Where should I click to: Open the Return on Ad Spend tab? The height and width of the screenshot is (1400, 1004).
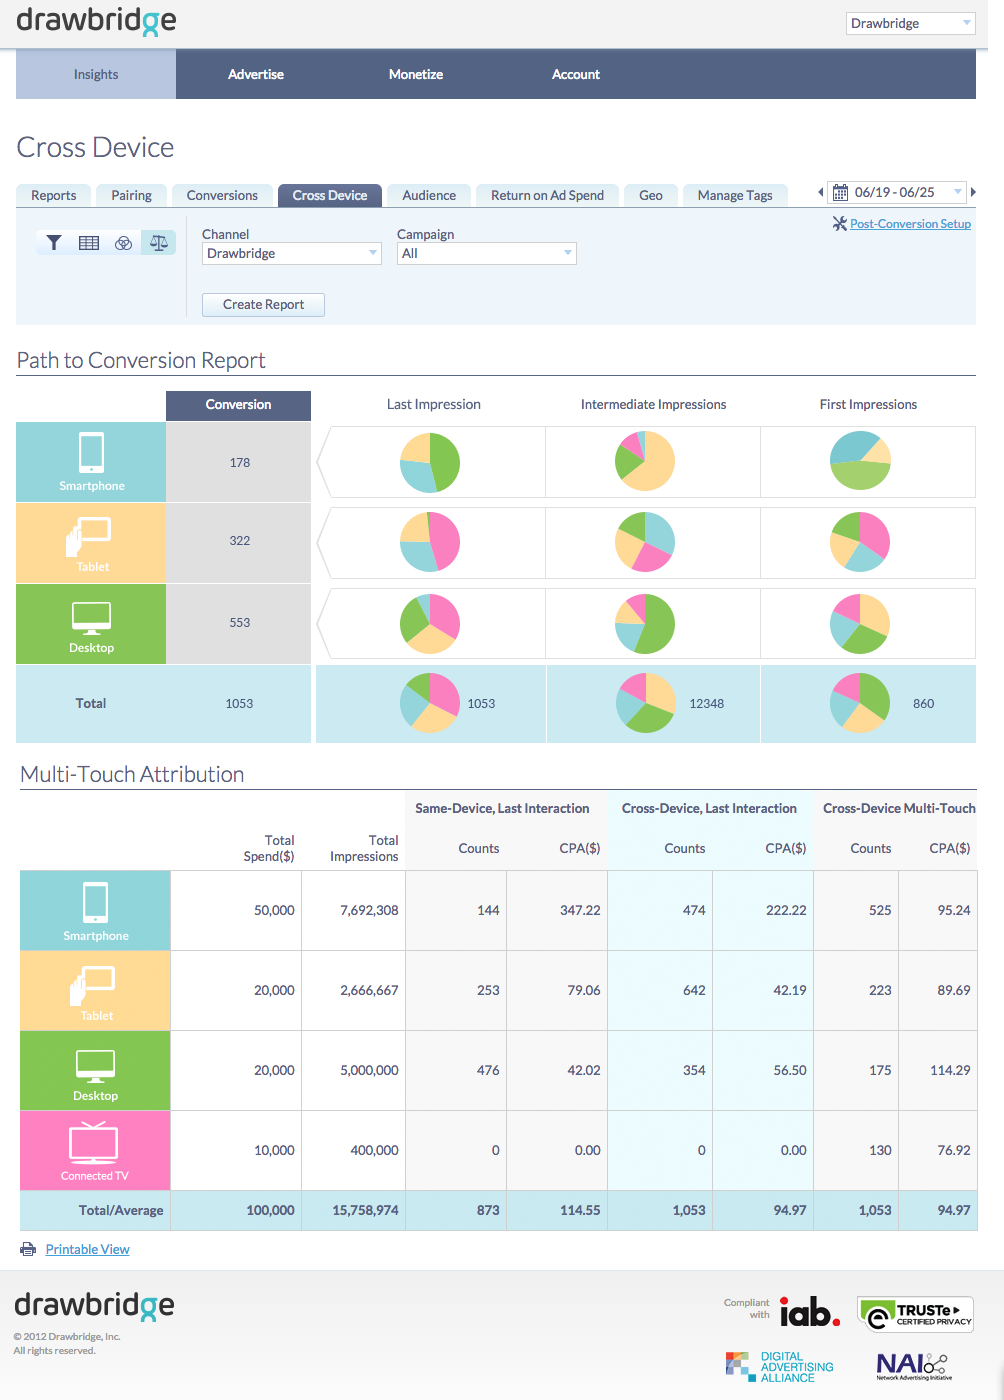point(548,195)
